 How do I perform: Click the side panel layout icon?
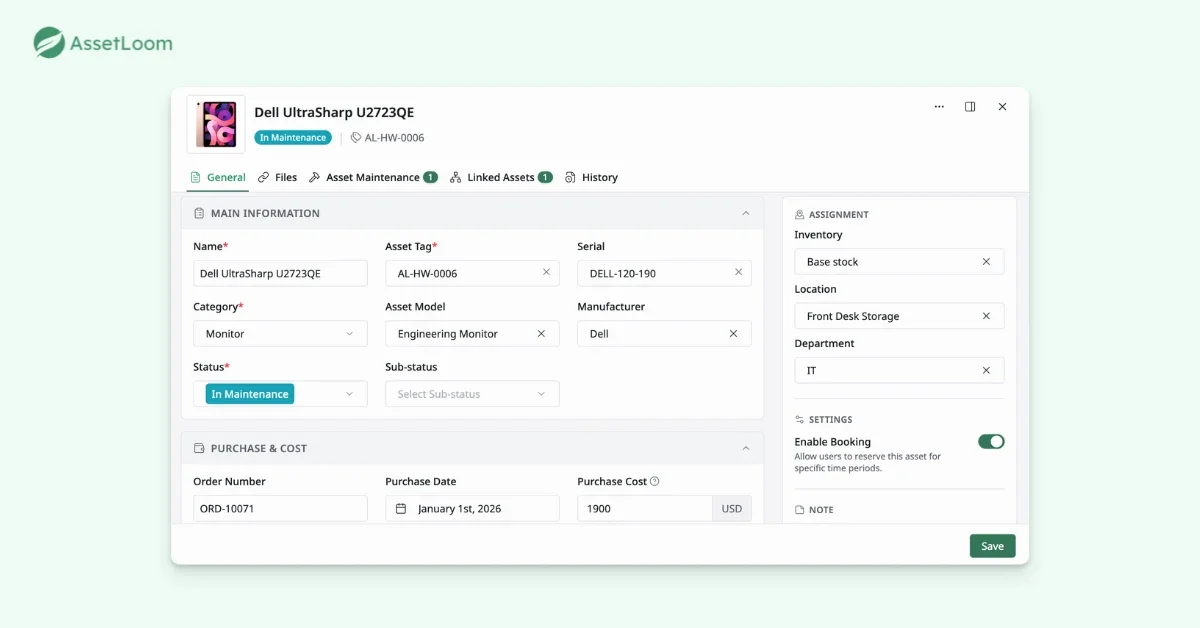(x=970, y=107)
